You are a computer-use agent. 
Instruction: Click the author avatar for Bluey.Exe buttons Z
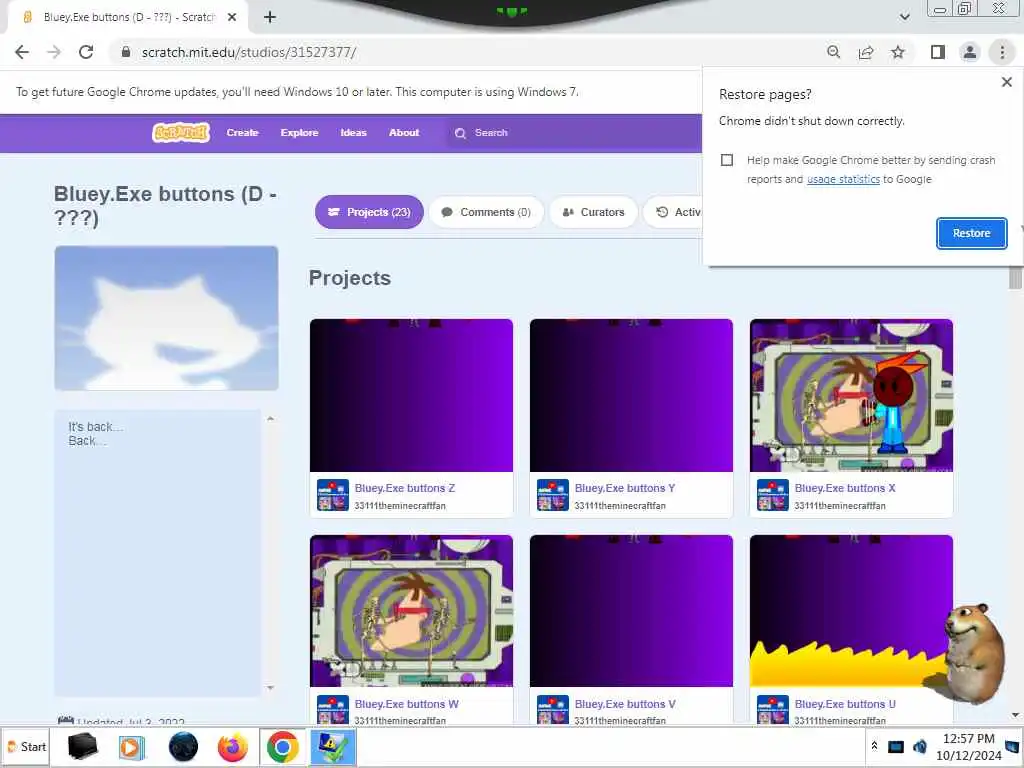[x=332, y=495]
